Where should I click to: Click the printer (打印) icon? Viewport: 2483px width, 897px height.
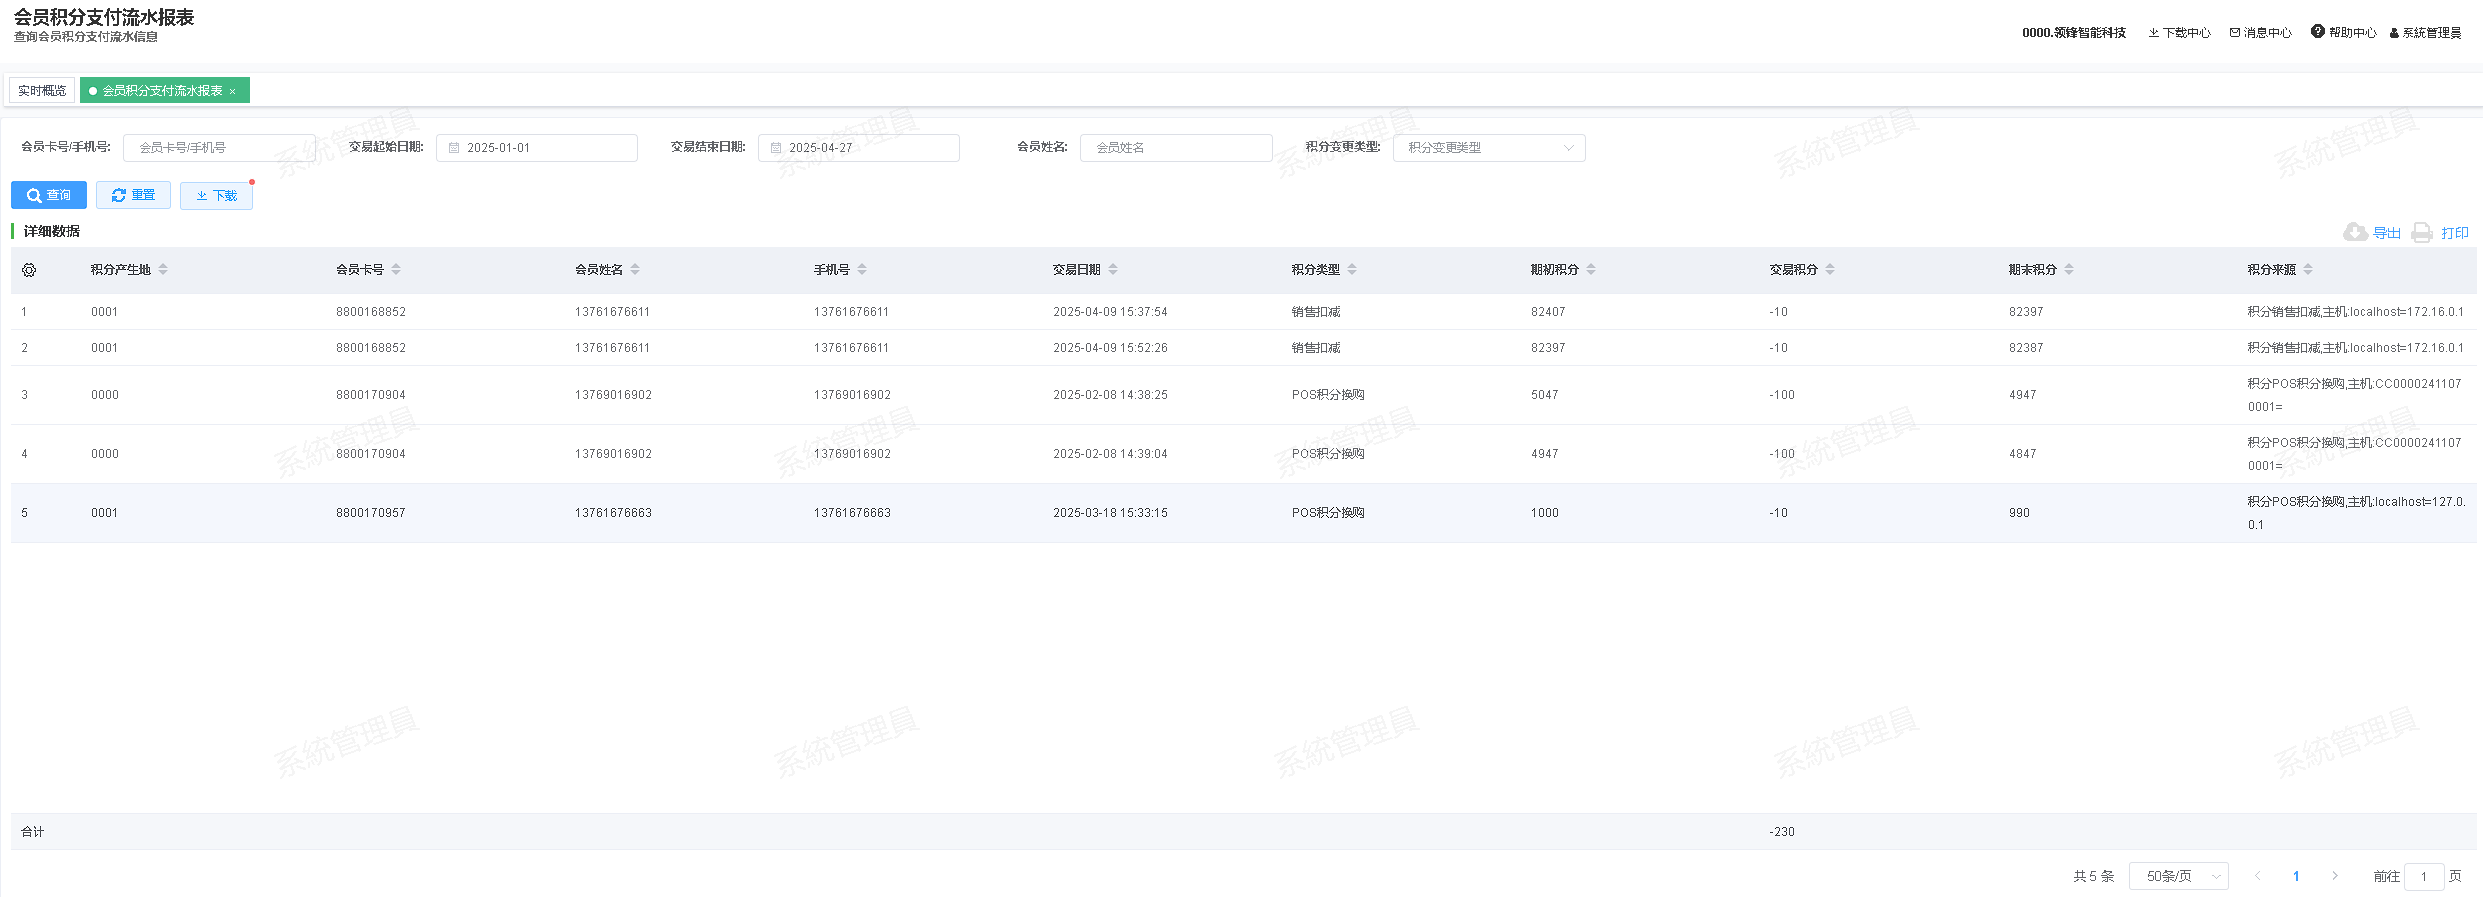click(x=2421, y=233)
